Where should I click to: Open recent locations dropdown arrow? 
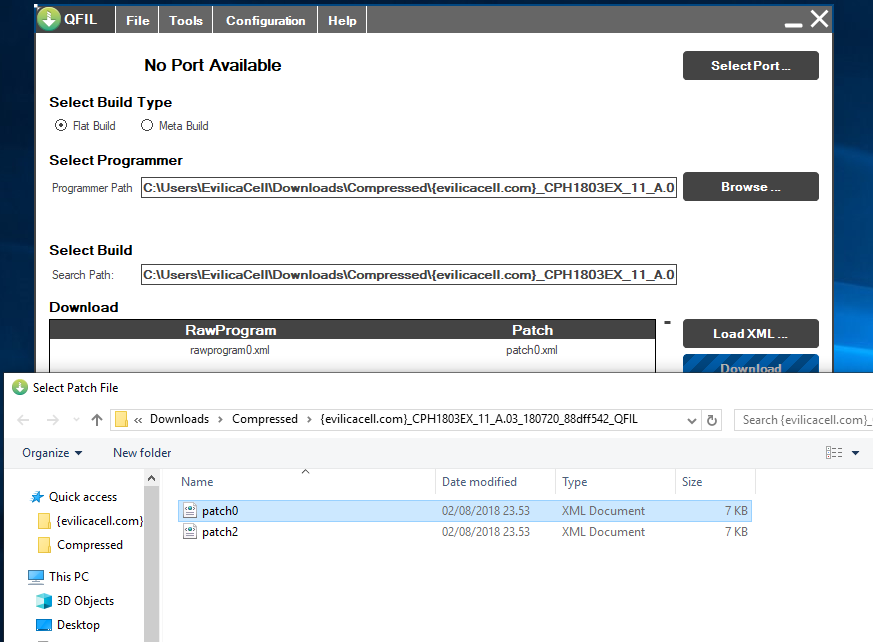(76, 420)
